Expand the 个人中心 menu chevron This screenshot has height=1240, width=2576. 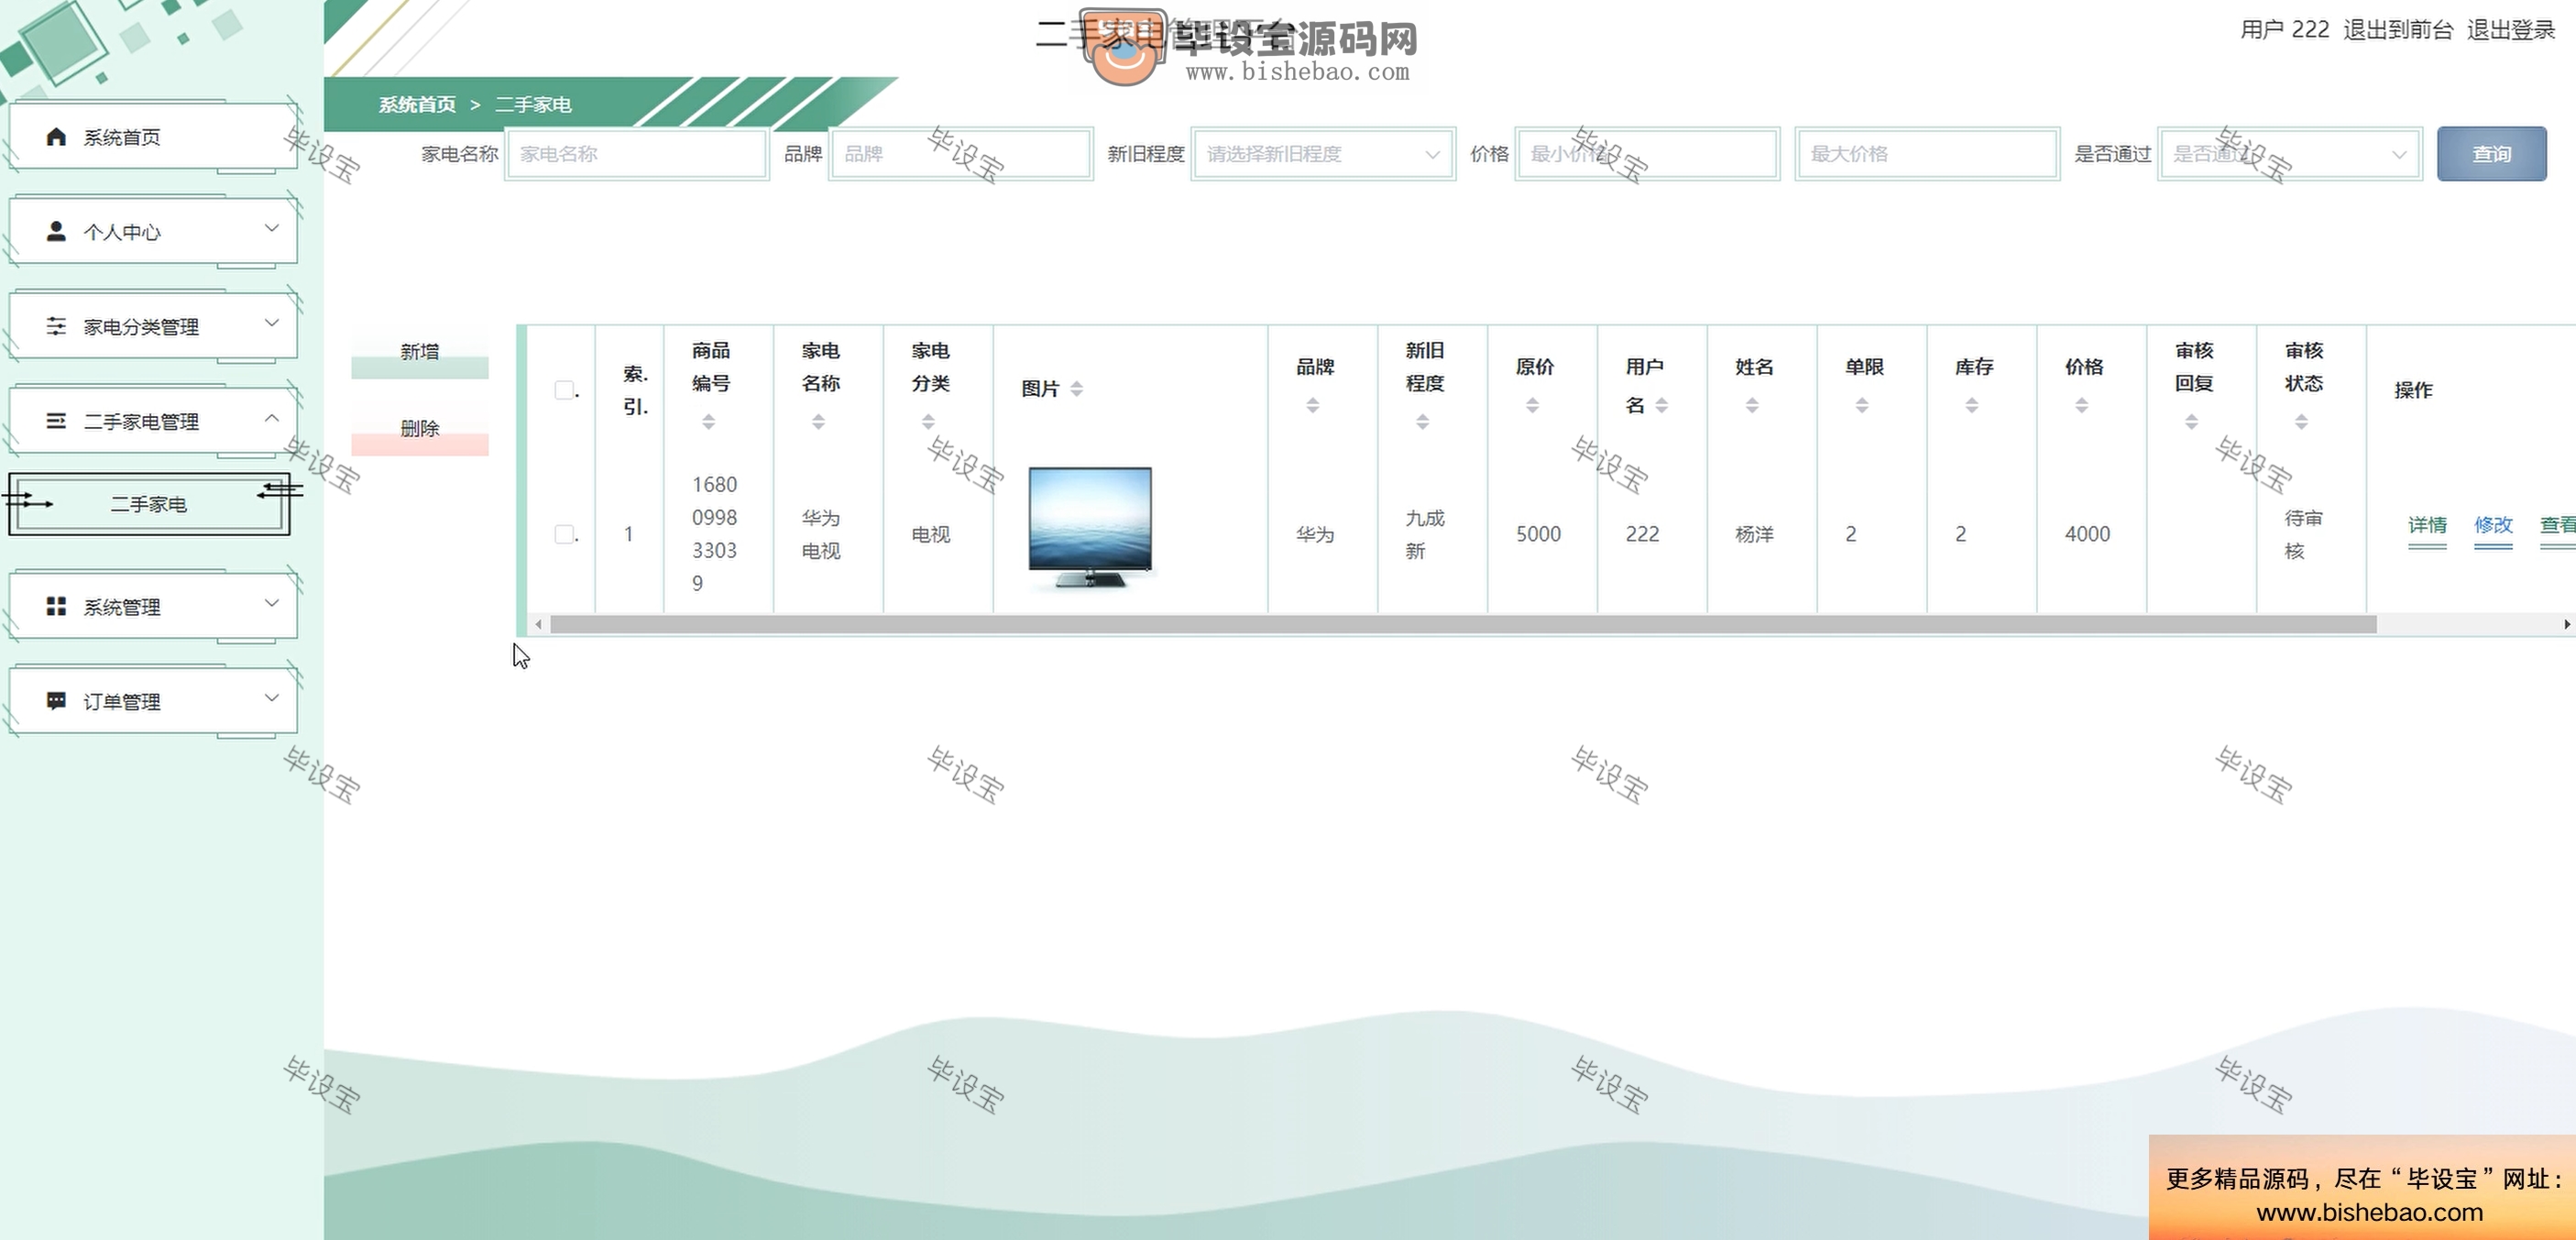(271, 228)
